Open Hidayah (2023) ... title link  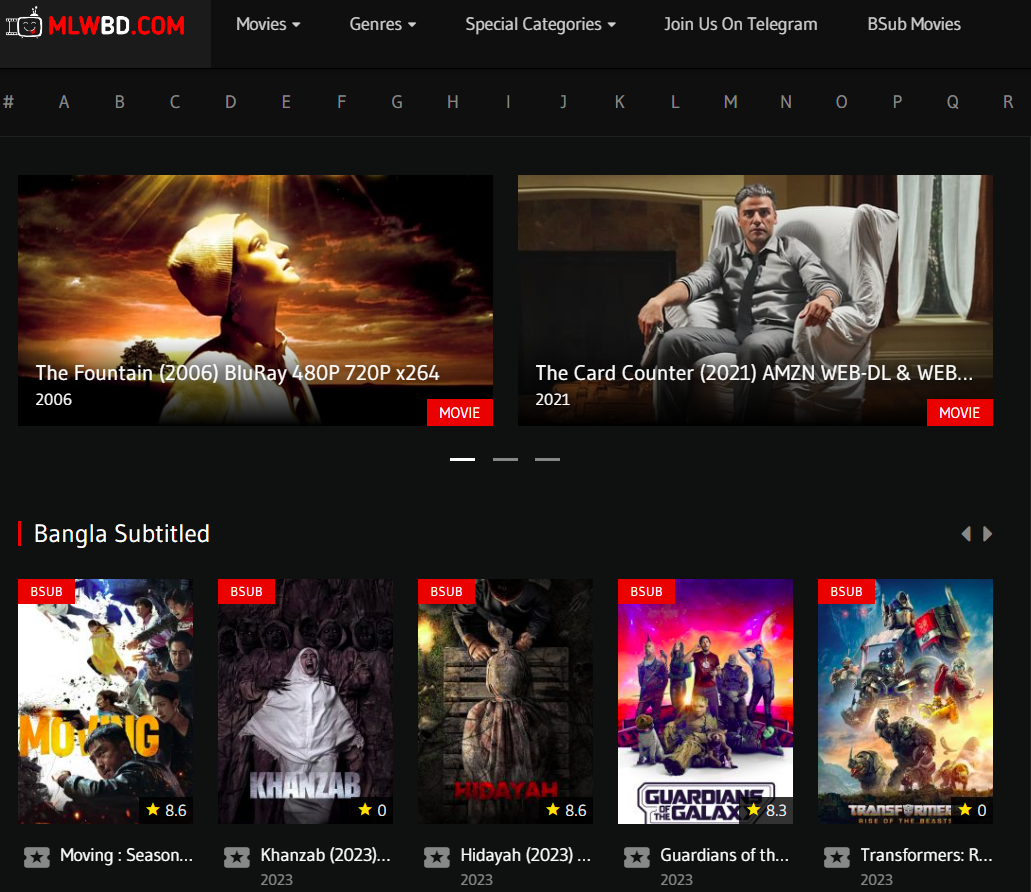click(x=525, y=855)
